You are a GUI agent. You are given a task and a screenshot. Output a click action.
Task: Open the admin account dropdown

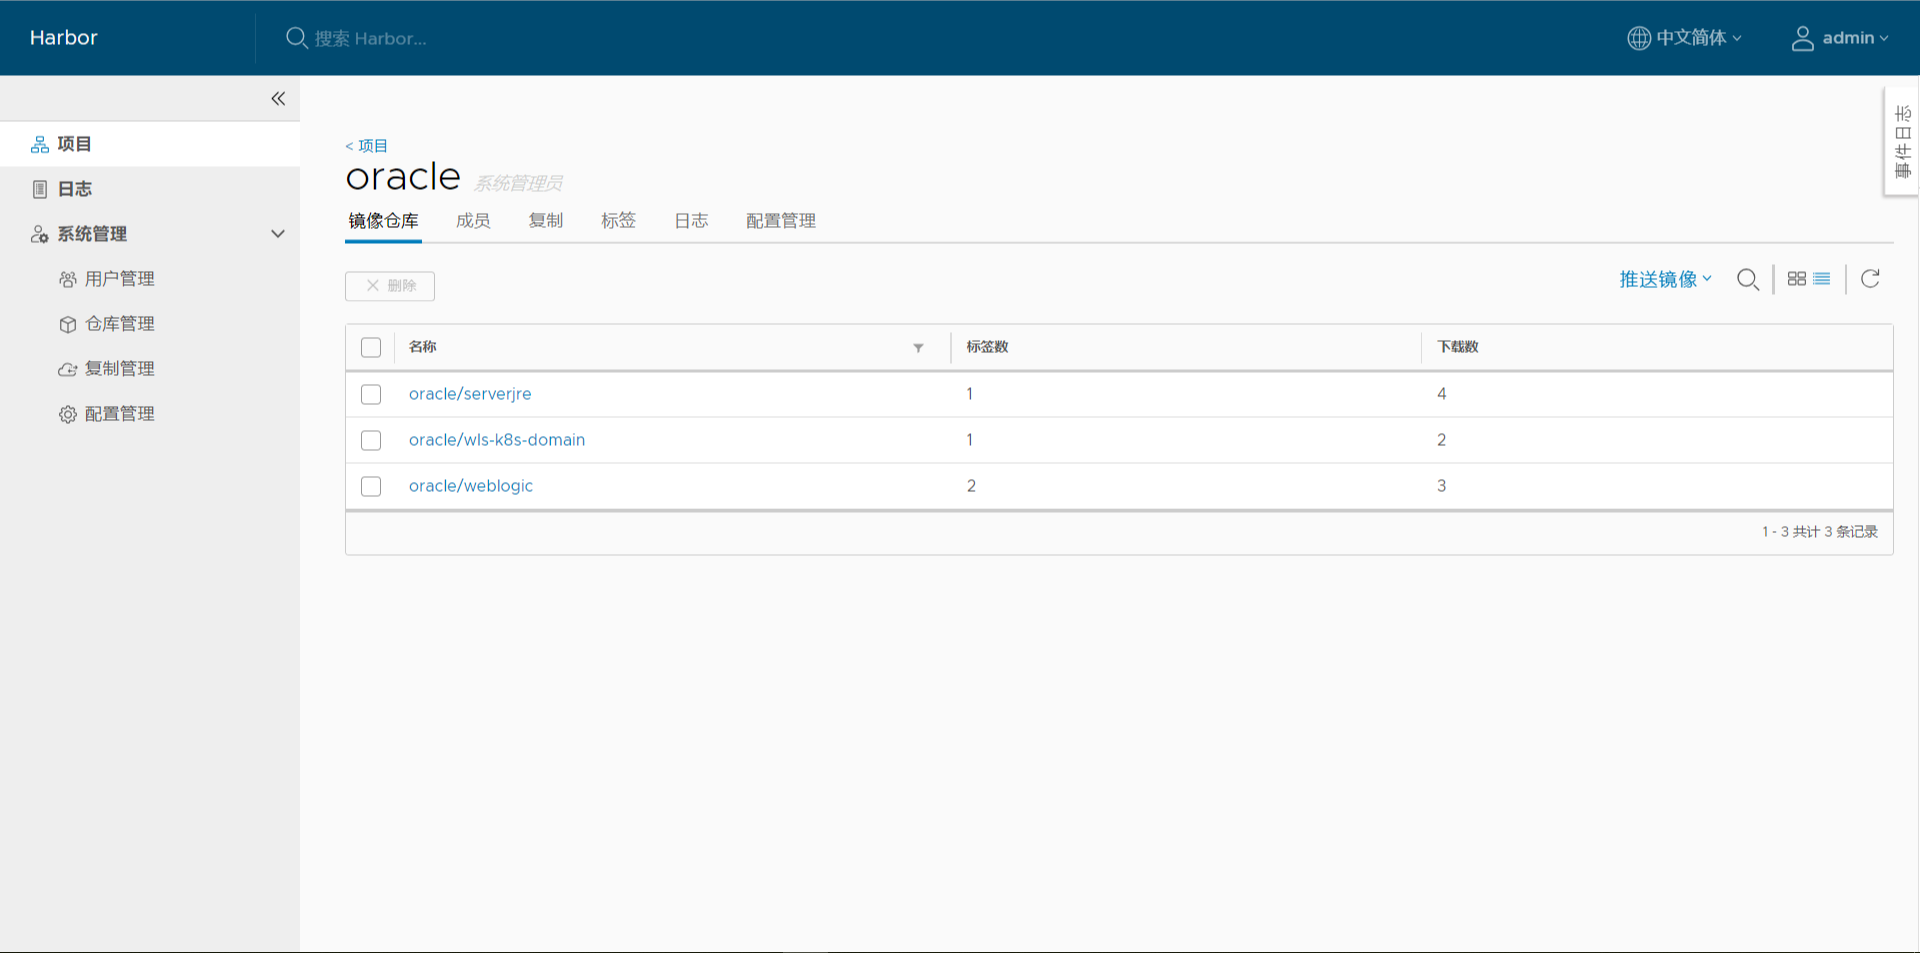[1840, 38]
